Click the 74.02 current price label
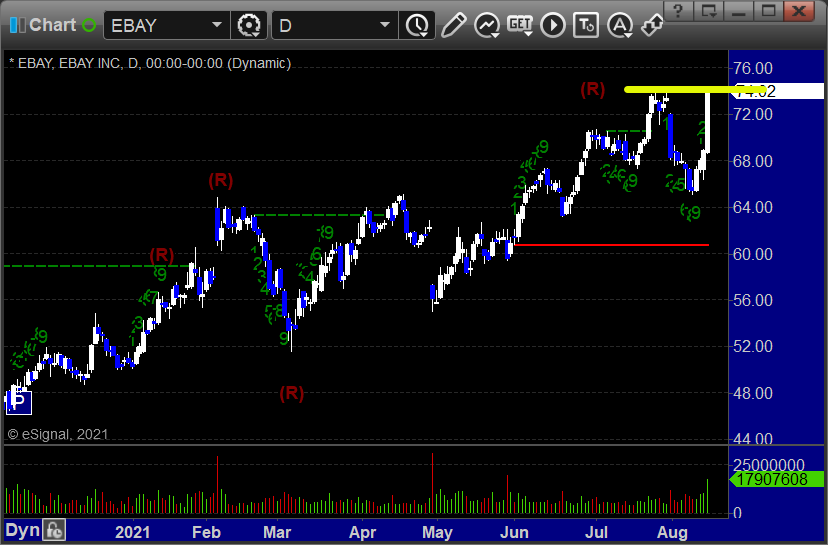Screen dimensions: 828x545 (x=779, y=91)
